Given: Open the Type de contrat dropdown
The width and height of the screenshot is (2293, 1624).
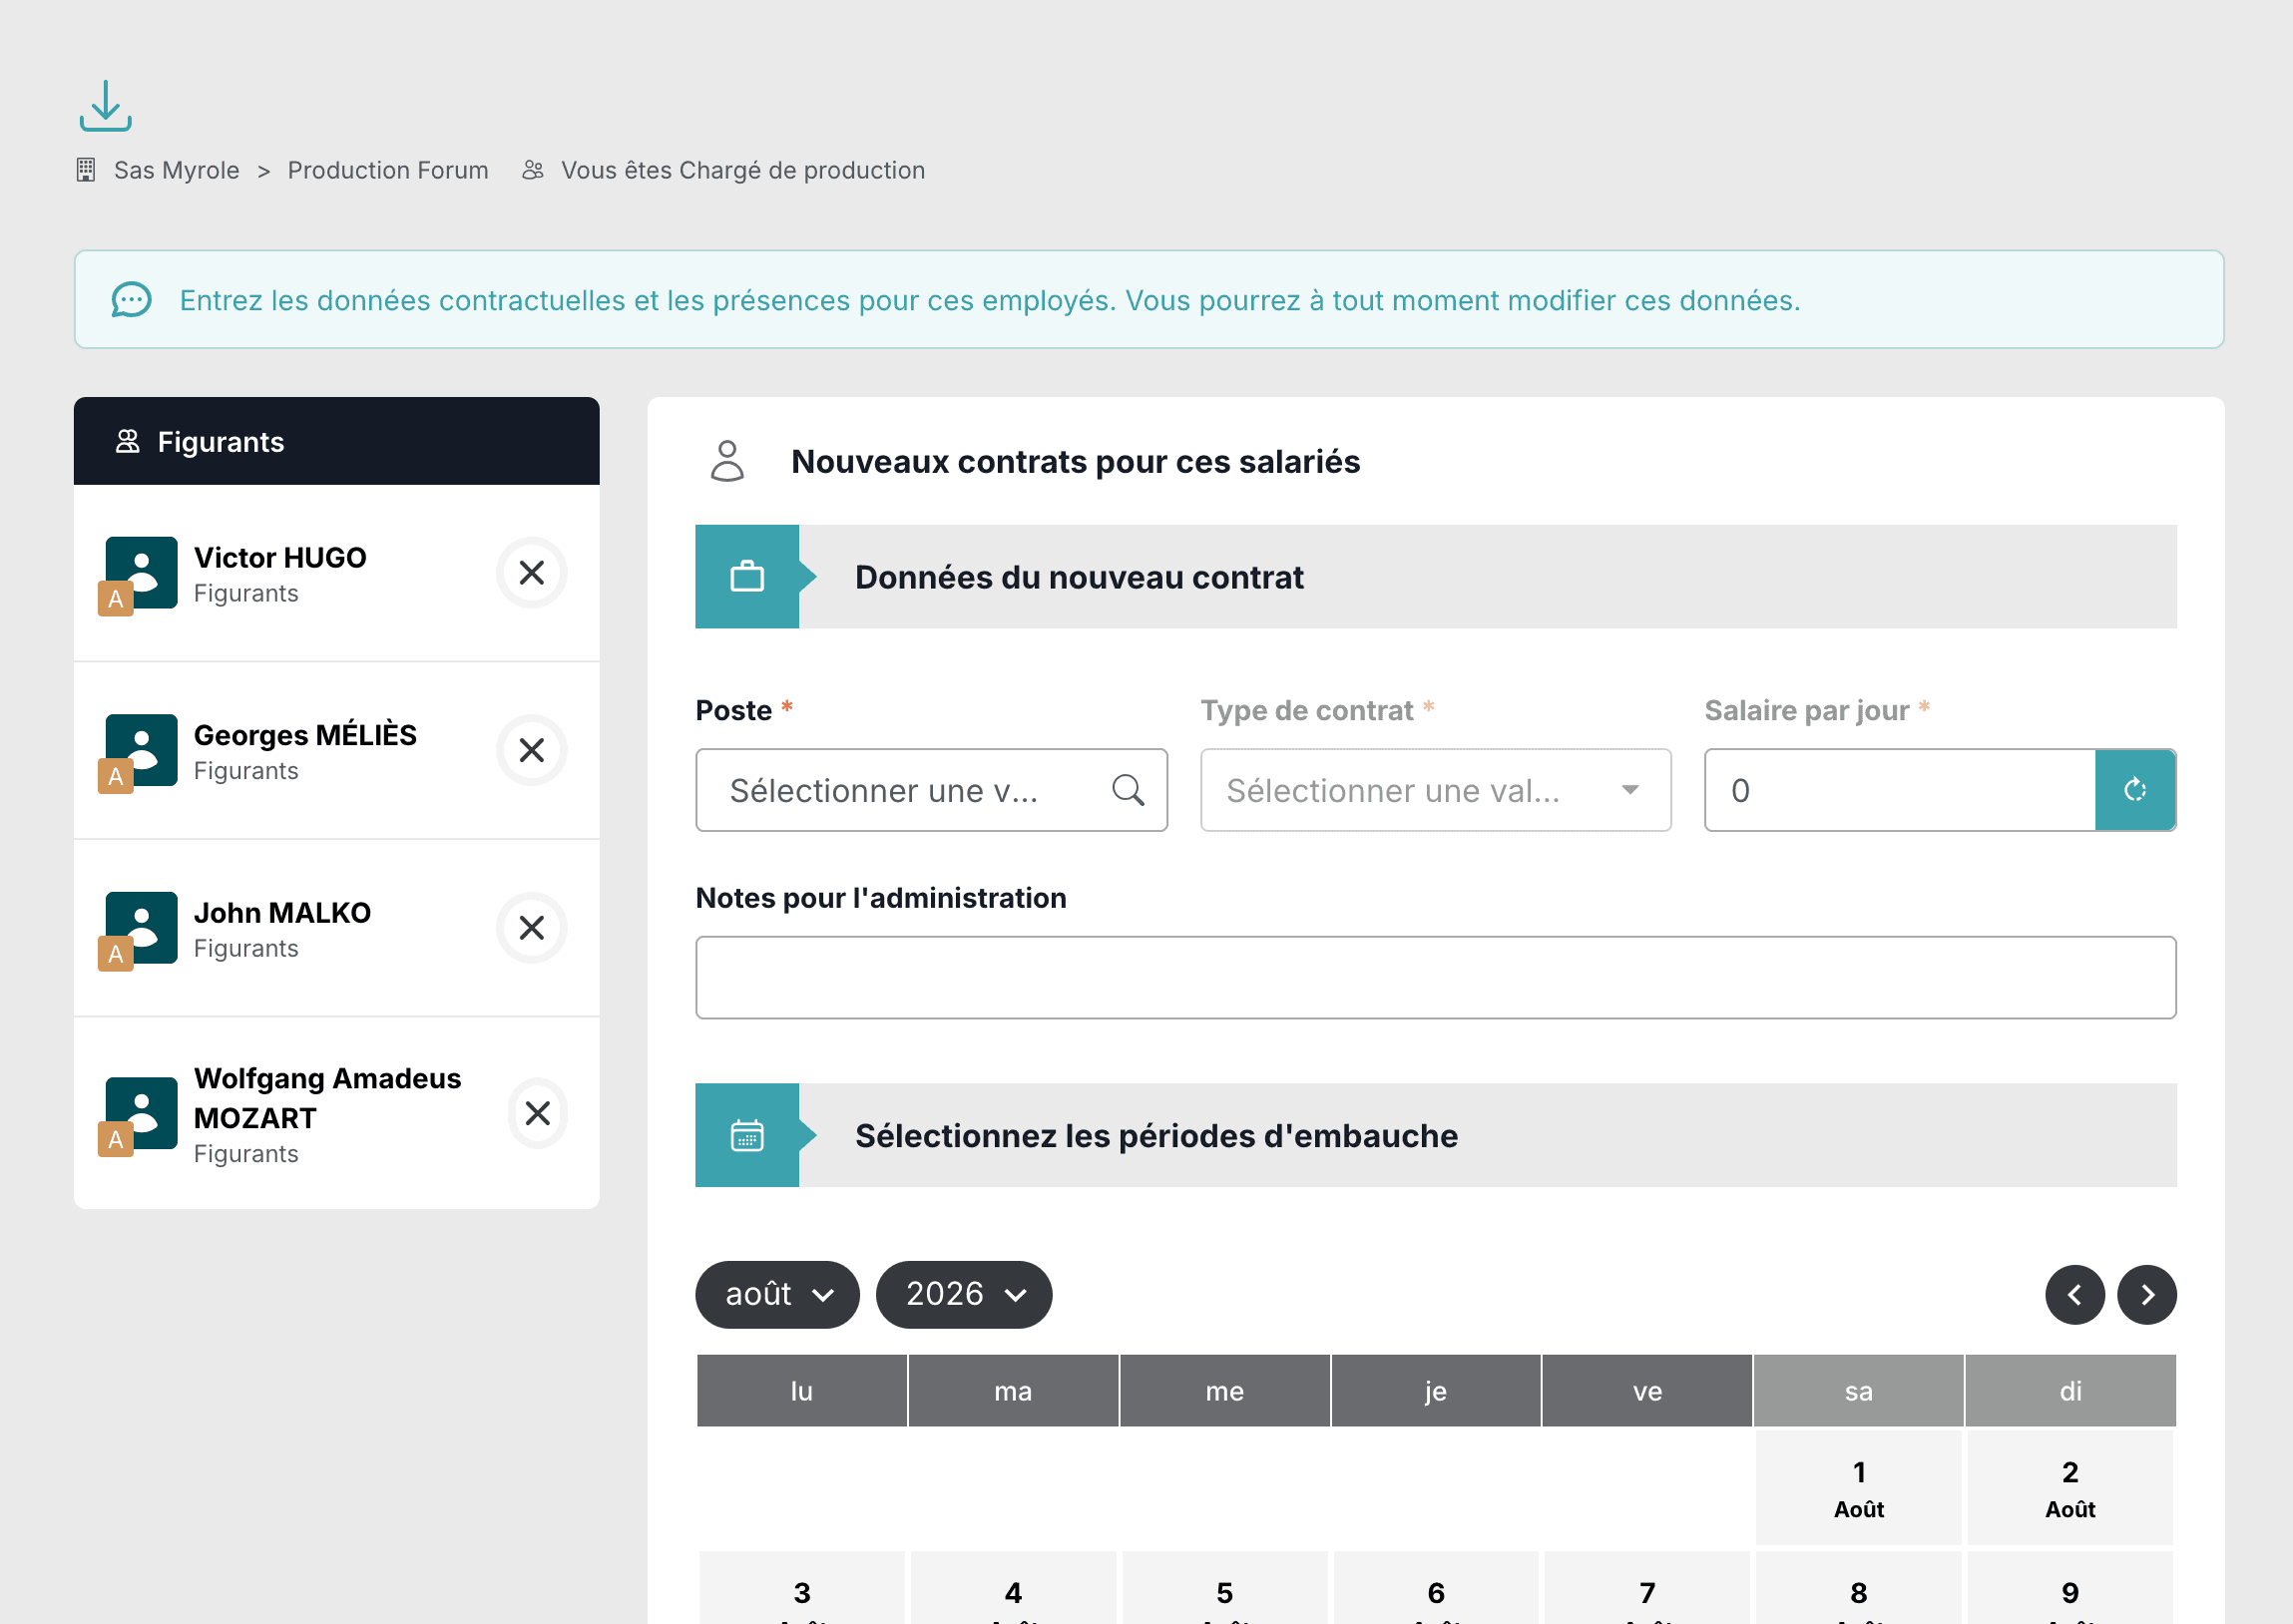Looking at the screenshot, I should pyautogui.click(x=1436, y=790).
